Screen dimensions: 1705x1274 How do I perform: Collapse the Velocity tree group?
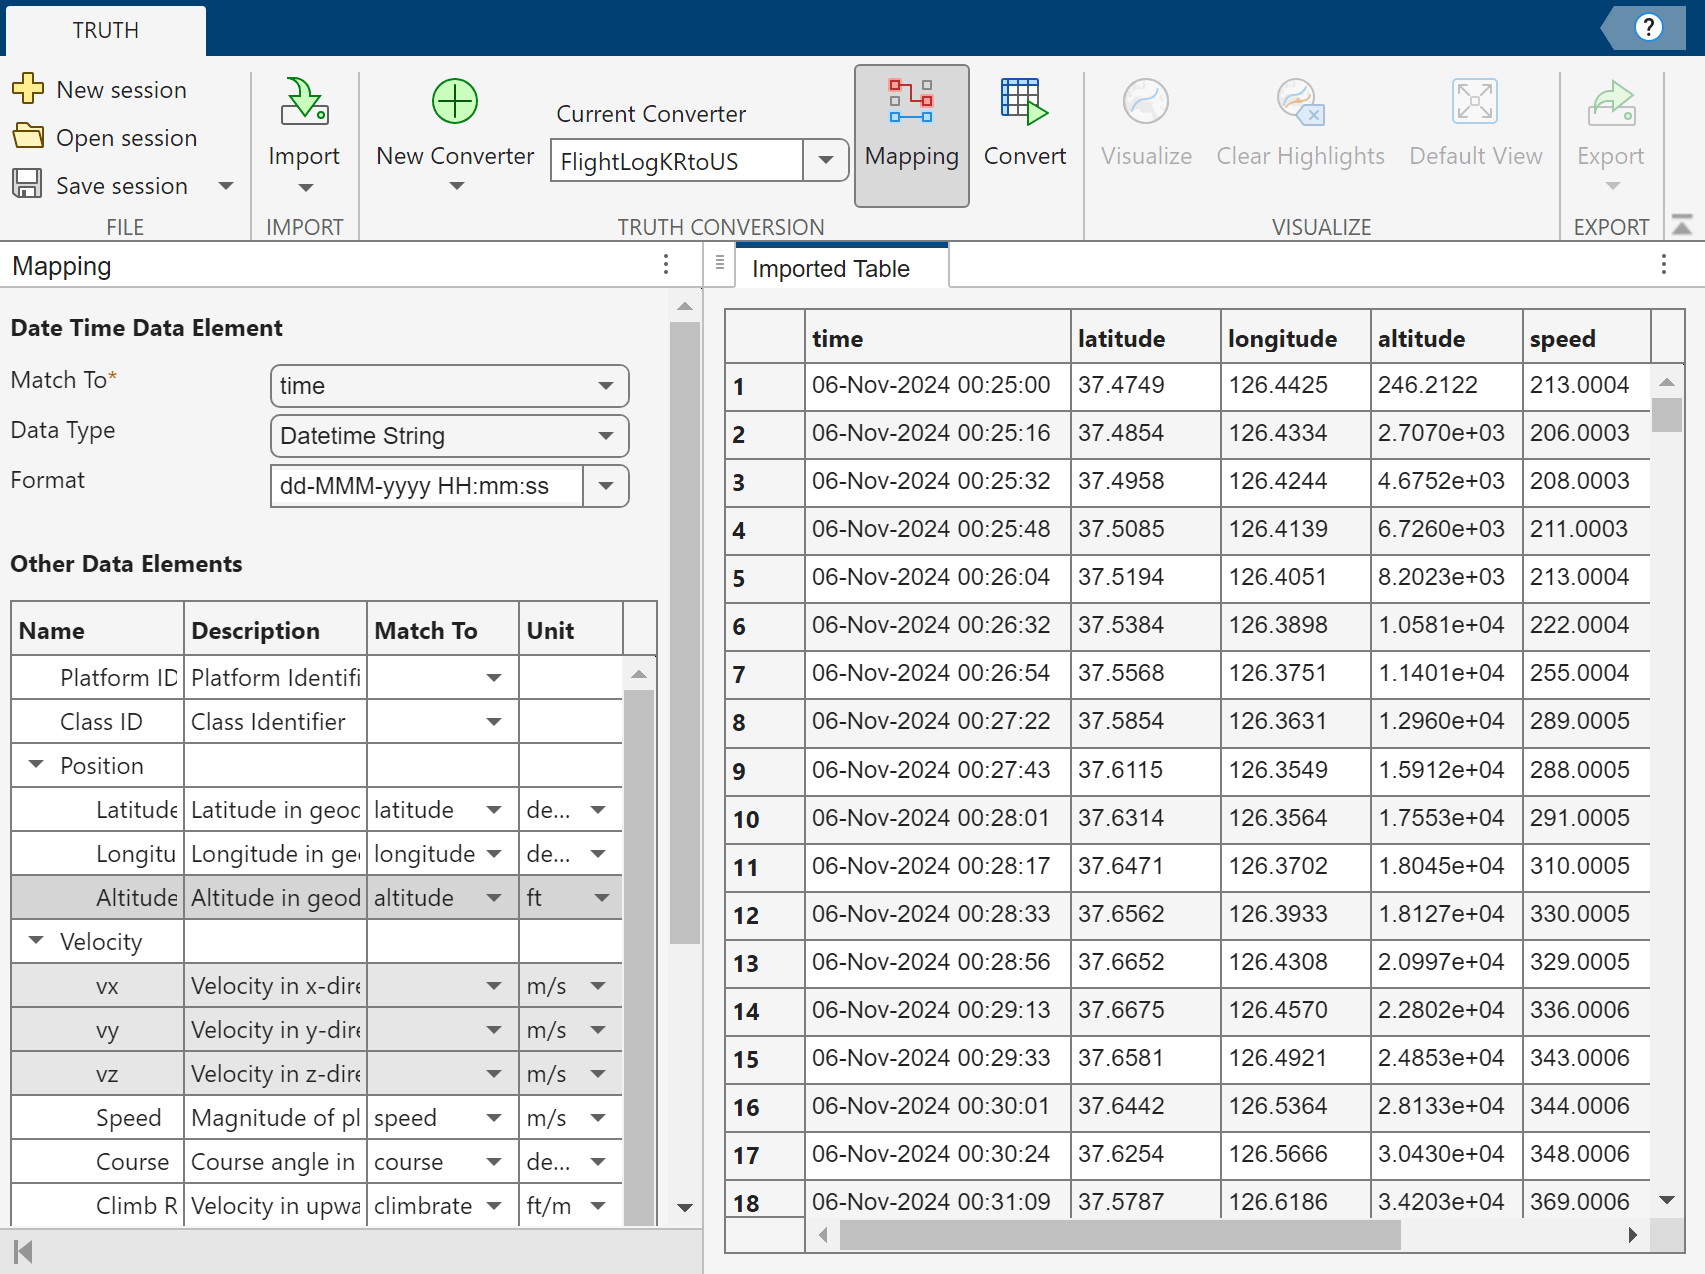point(37,941)
